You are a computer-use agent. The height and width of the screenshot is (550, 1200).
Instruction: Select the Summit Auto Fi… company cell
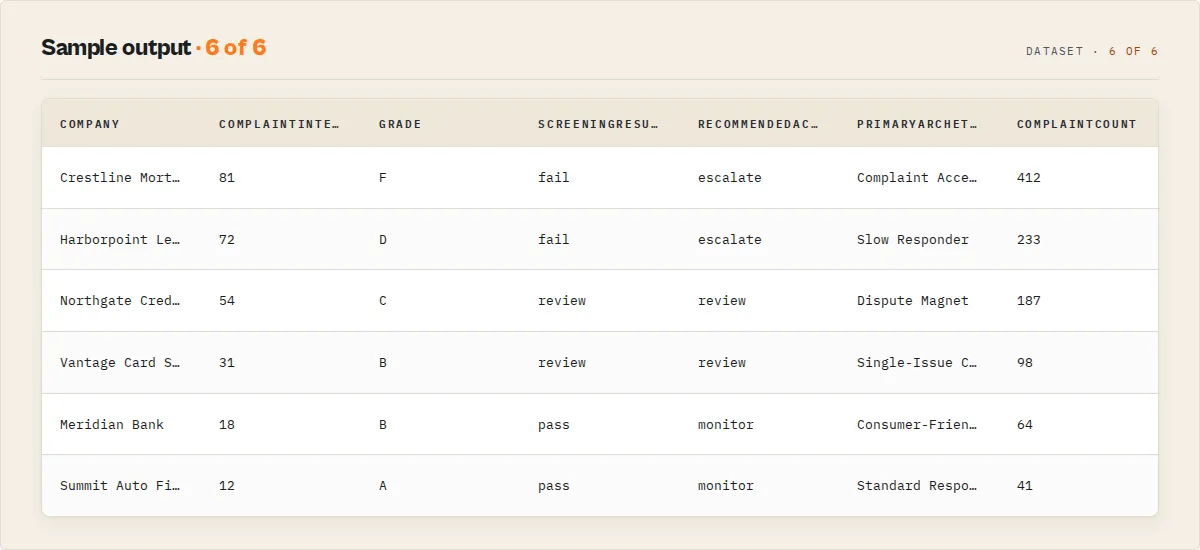point(120,486)
